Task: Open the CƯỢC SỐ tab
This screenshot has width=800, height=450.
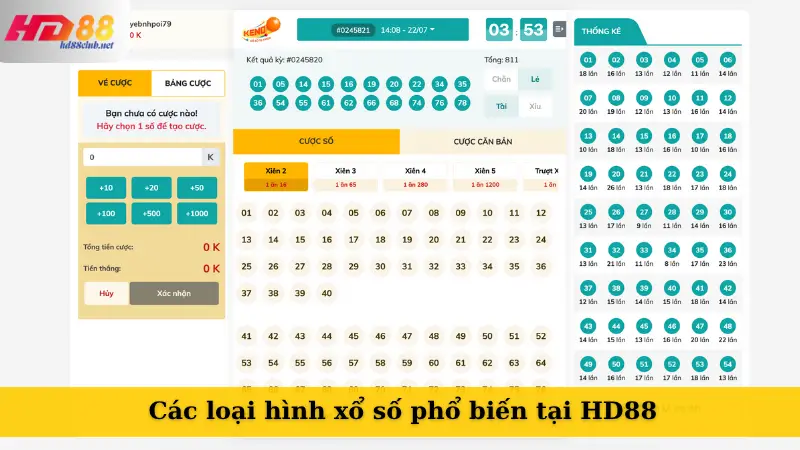Action: [x=316, y=141]
